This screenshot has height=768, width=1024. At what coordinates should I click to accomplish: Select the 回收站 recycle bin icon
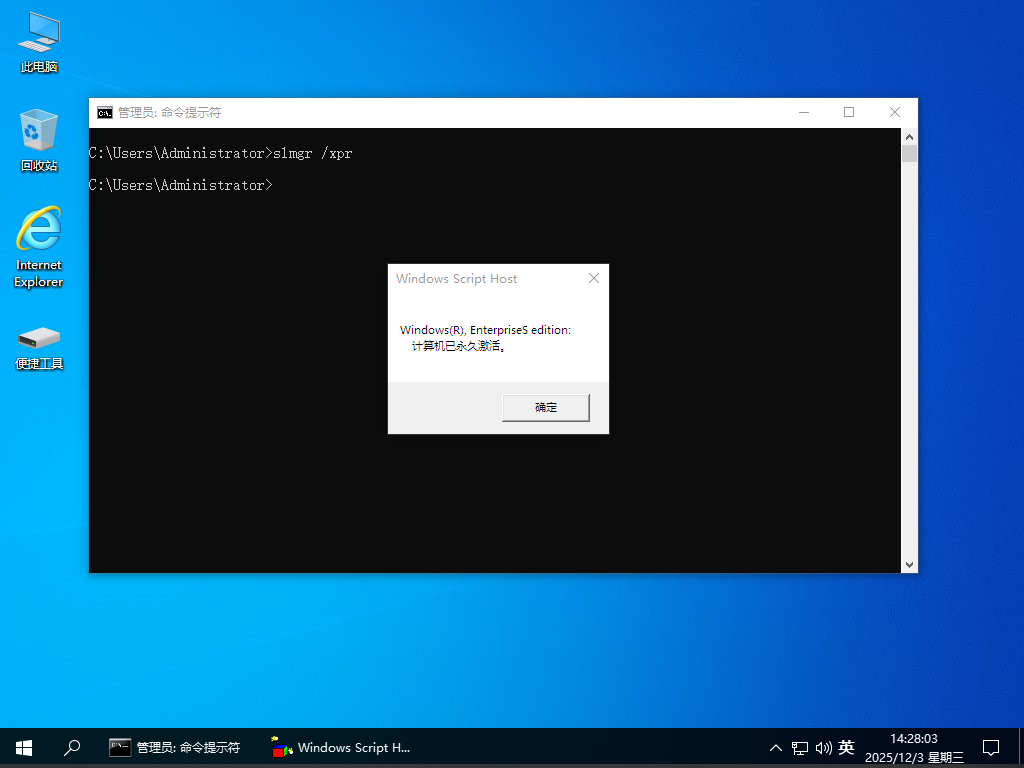click(x=39, y=140)
